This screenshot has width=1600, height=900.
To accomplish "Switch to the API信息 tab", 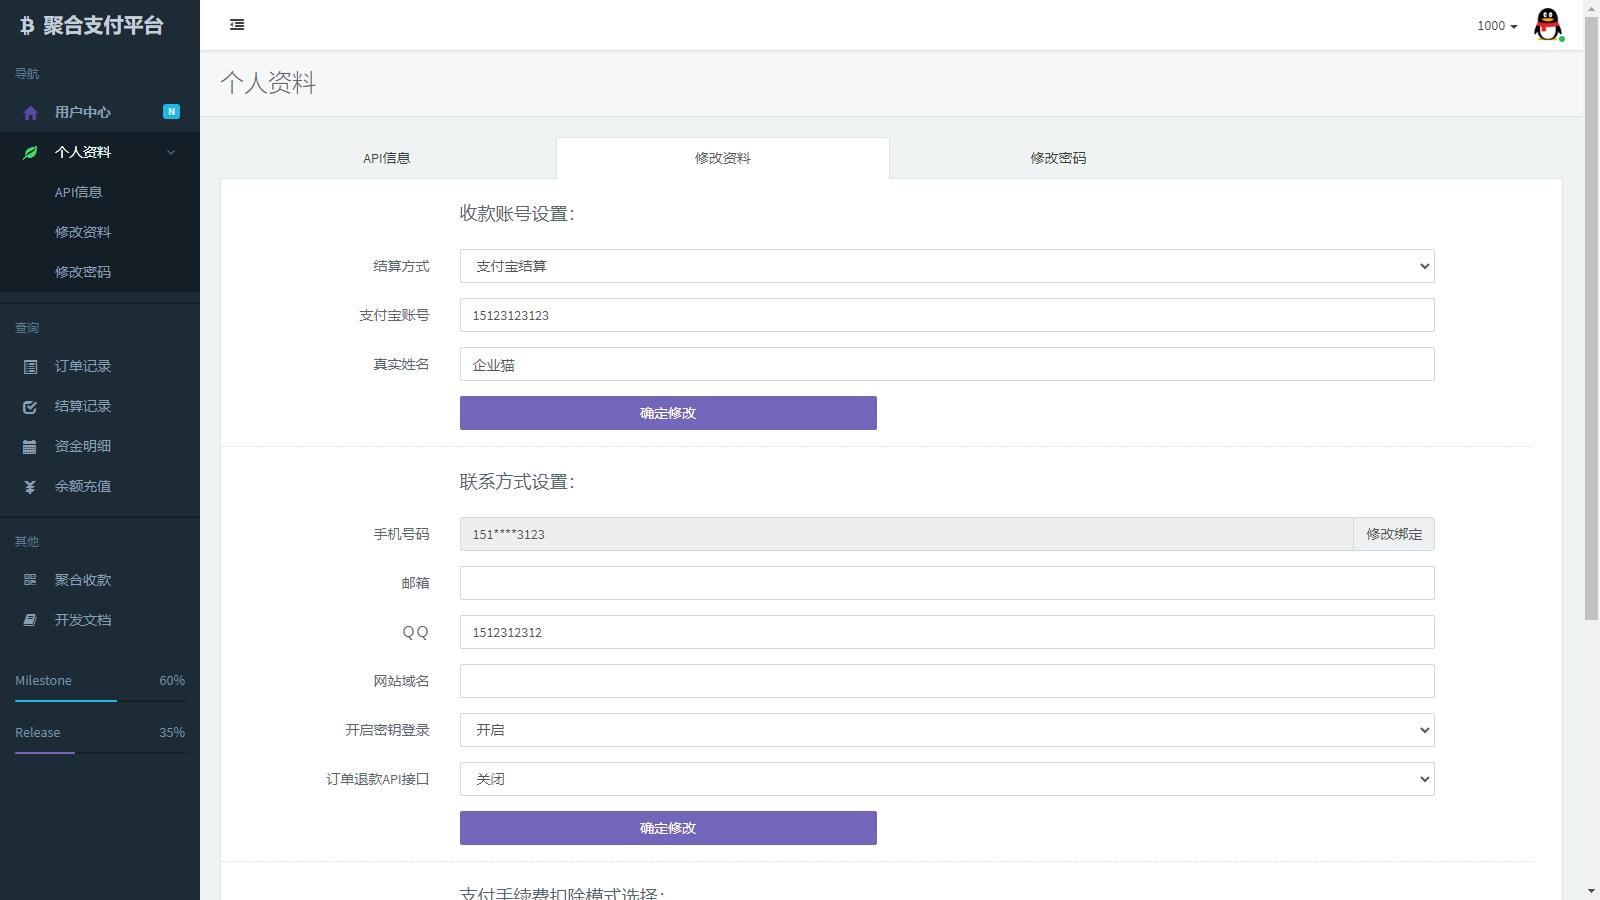I will 388,157.
